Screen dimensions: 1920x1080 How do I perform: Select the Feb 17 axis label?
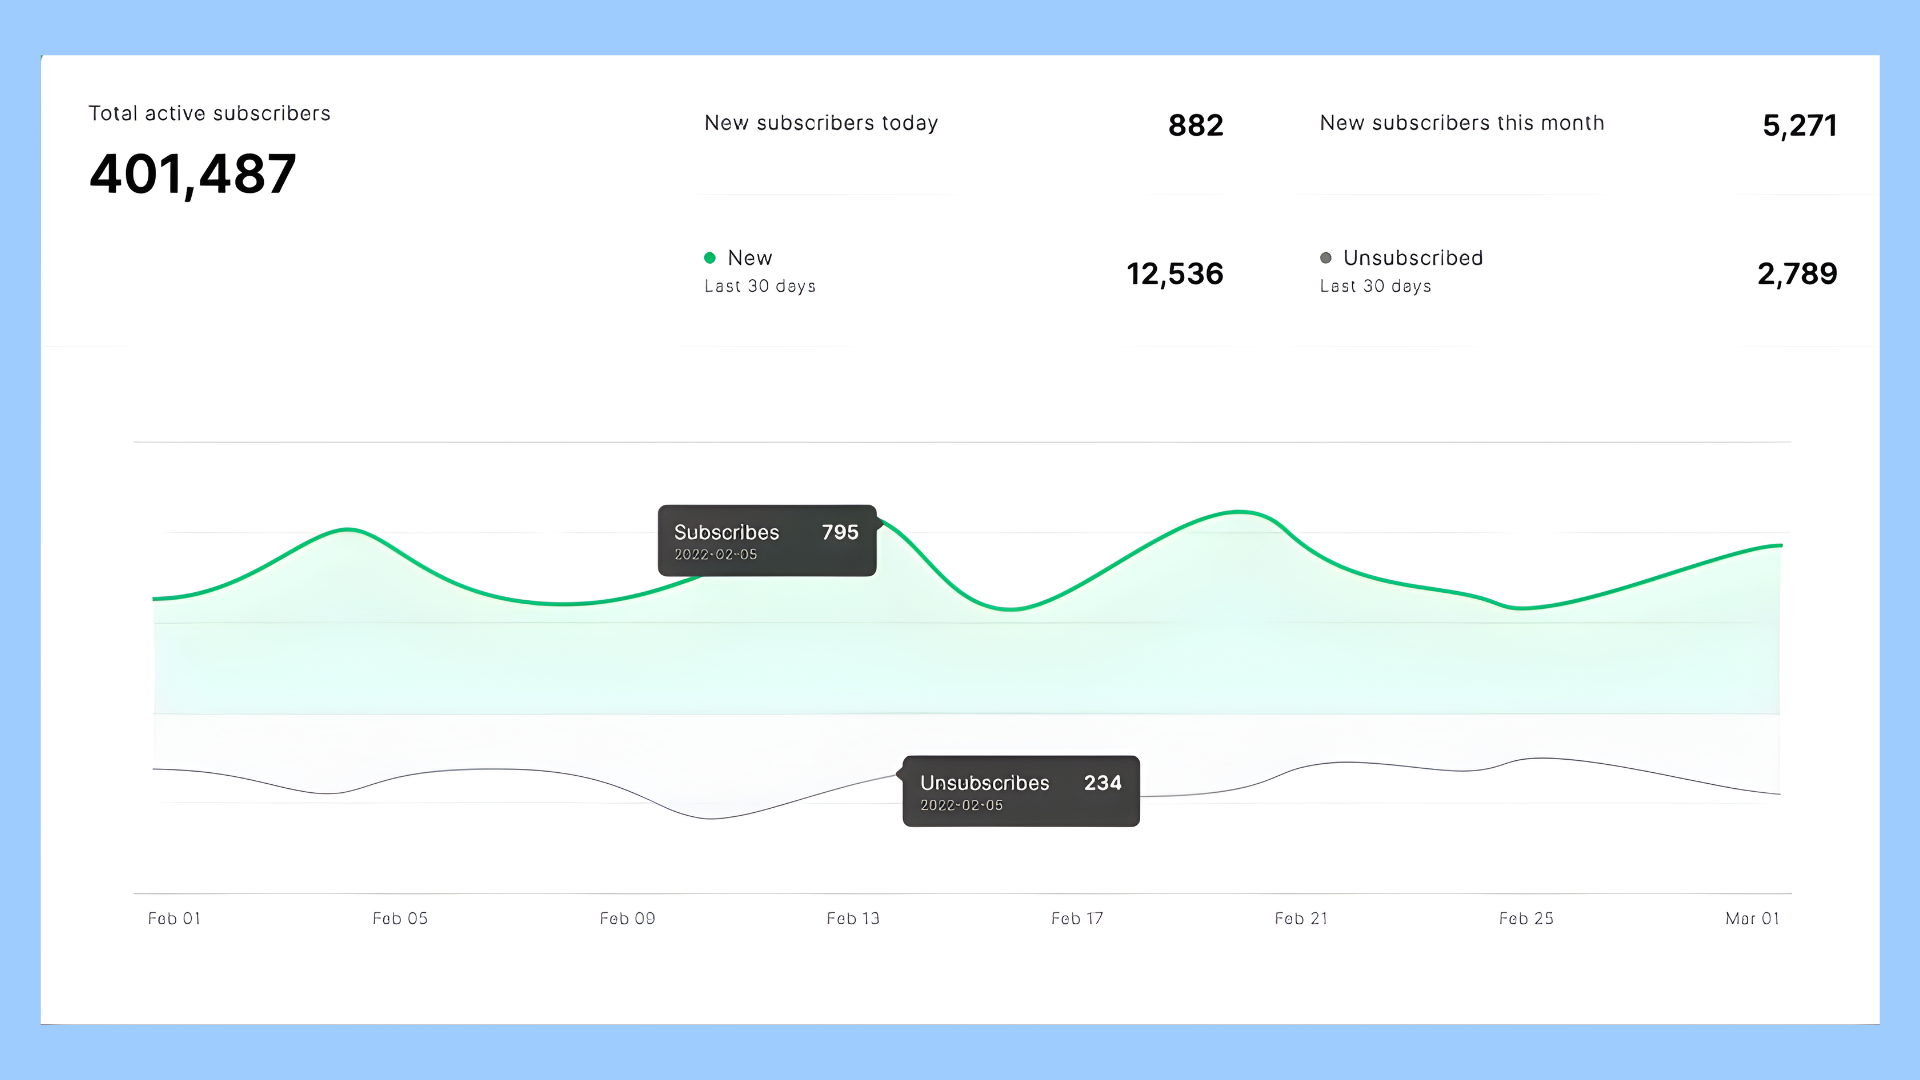(x=1076, y=918)
